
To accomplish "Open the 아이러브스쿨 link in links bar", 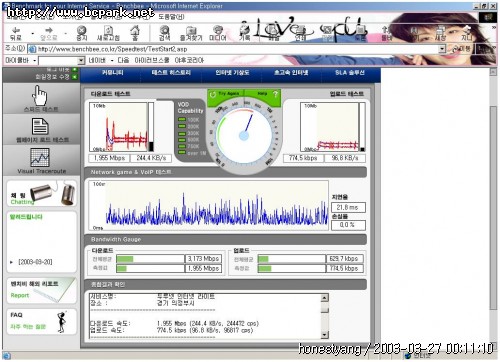I will [152, 60].
